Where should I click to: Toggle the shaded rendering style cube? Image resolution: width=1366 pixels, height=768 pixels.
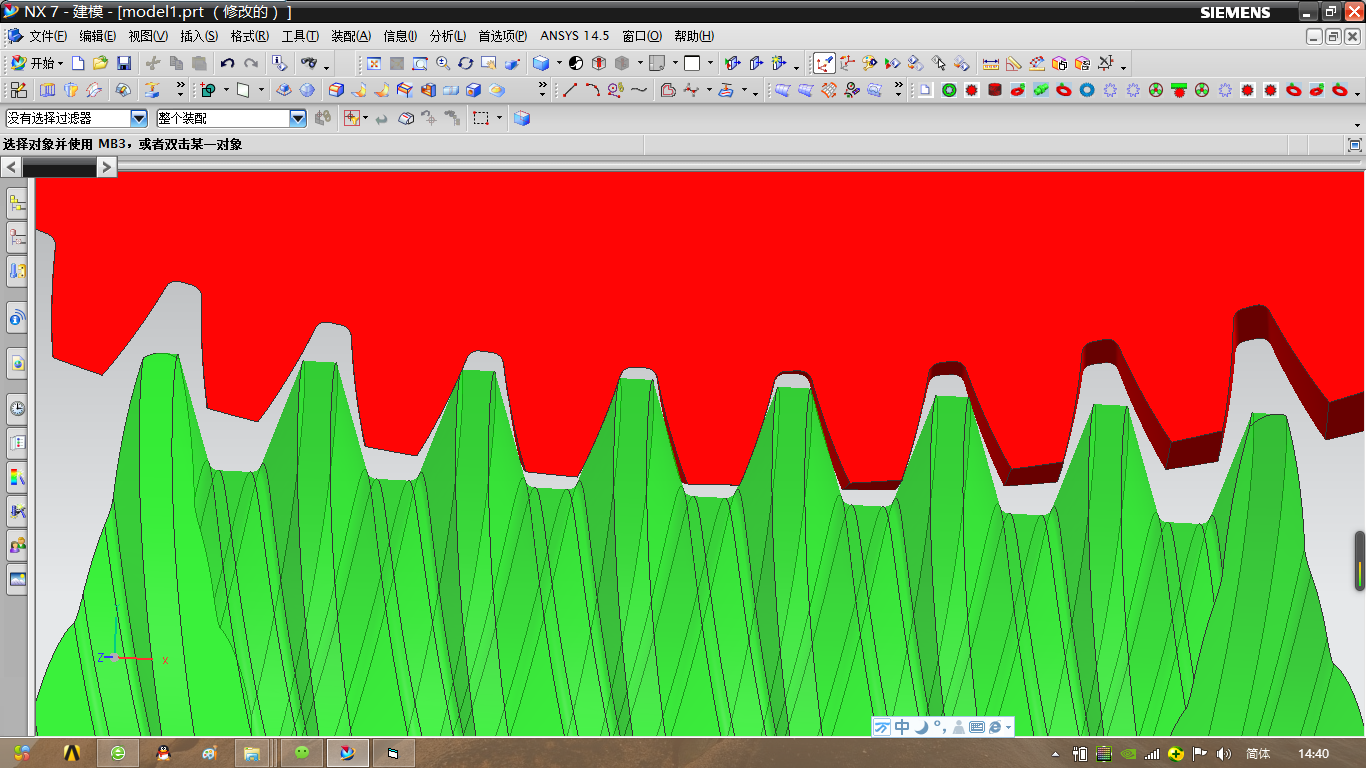coord(541,63)
